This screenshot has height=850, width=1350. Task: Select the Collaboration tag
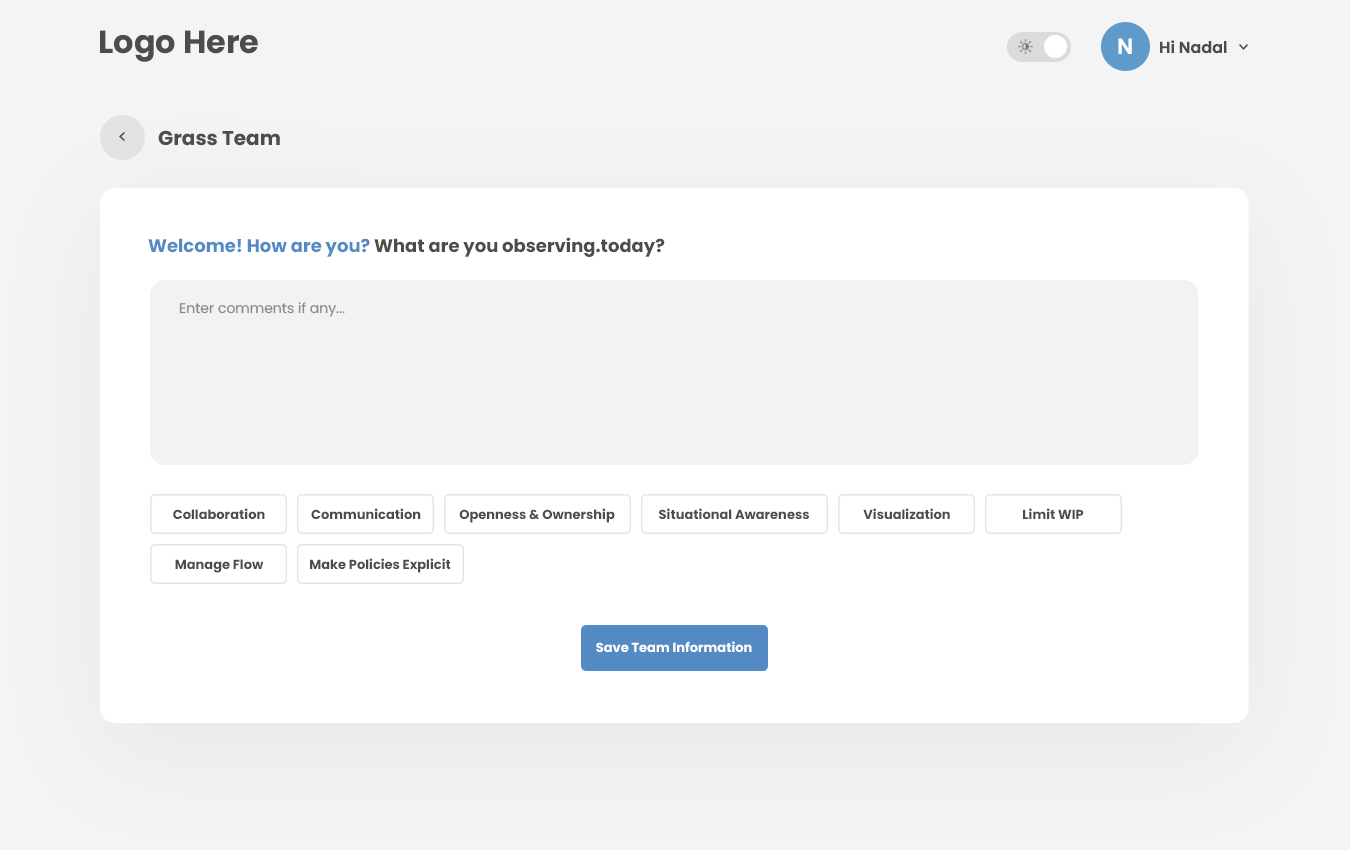(x=218, y=514)
